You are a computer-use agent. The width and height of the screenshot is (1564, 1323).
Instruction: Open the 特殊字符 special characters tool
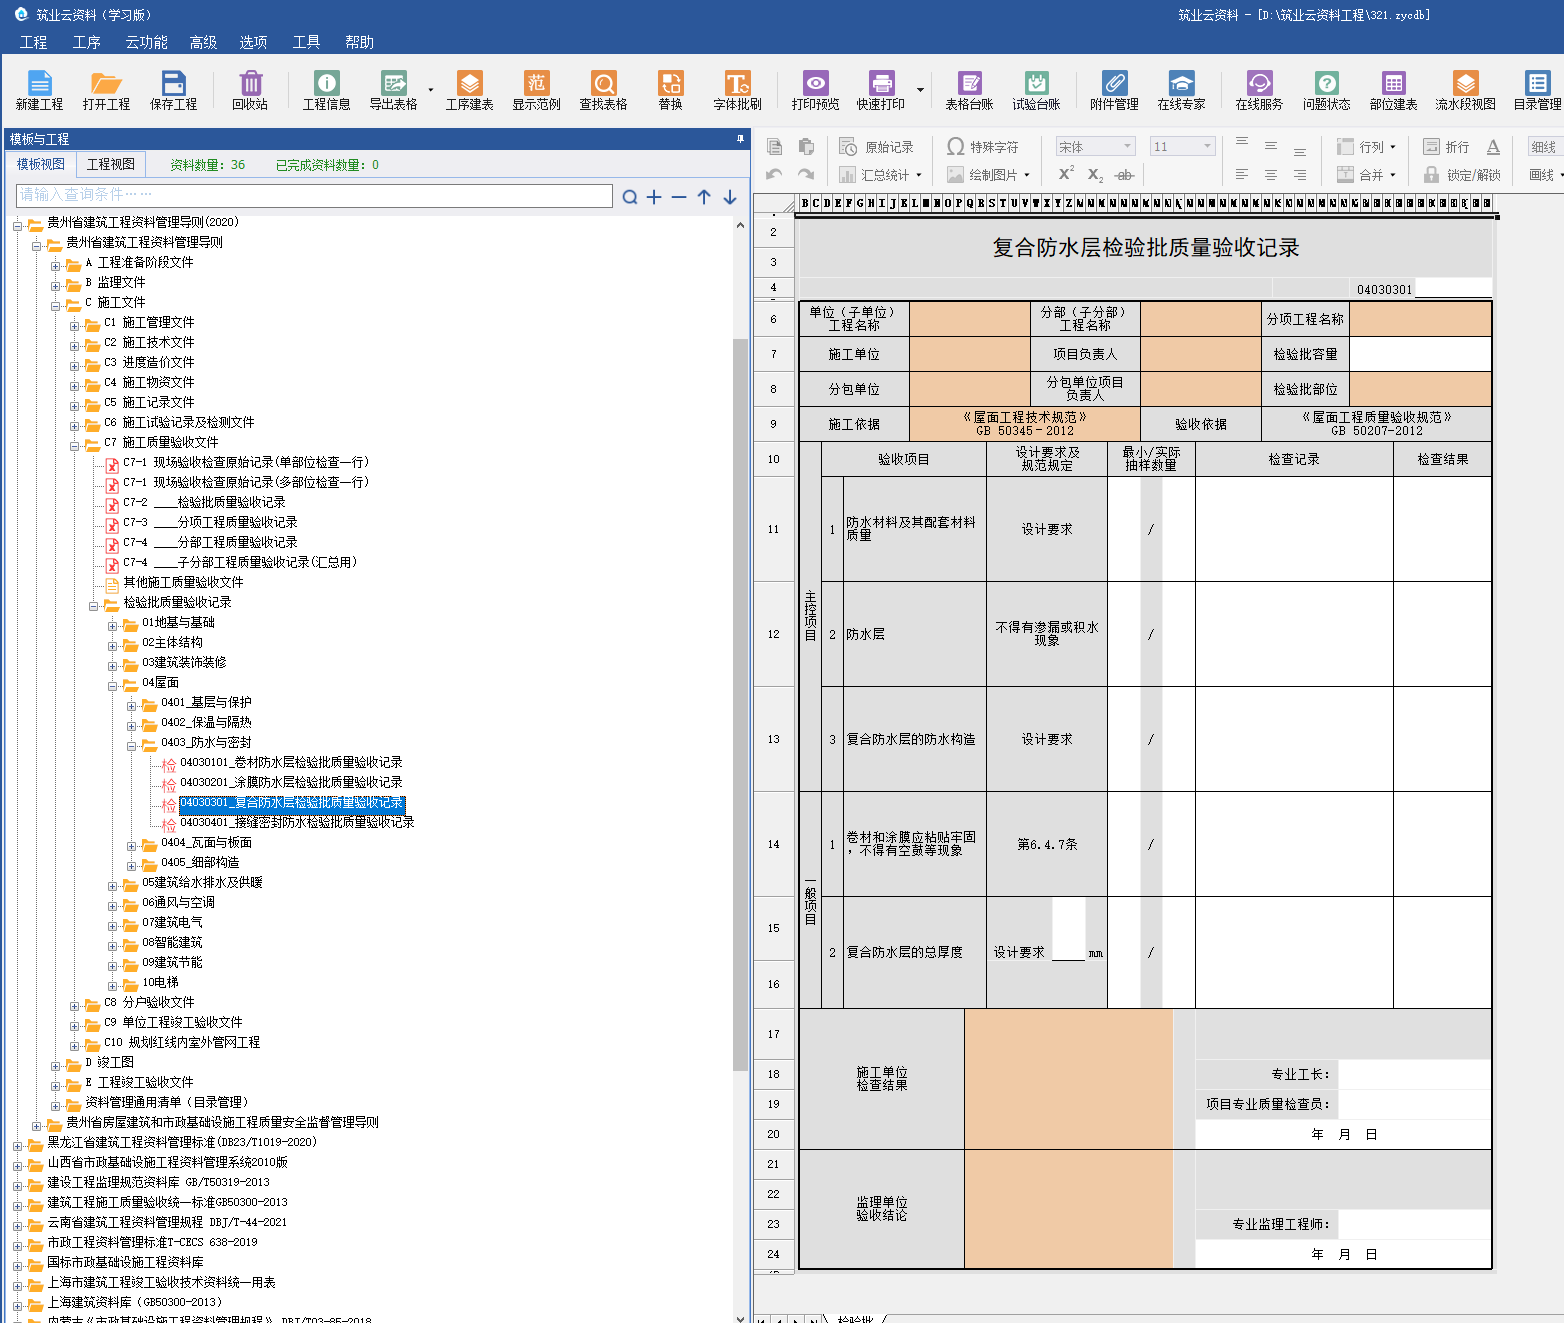click(x=983, y=147)
